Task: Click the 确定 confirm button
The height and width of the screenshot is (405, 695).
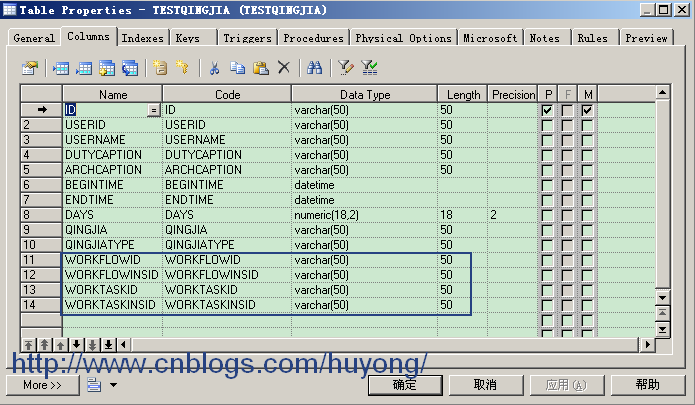Action: 405,385
